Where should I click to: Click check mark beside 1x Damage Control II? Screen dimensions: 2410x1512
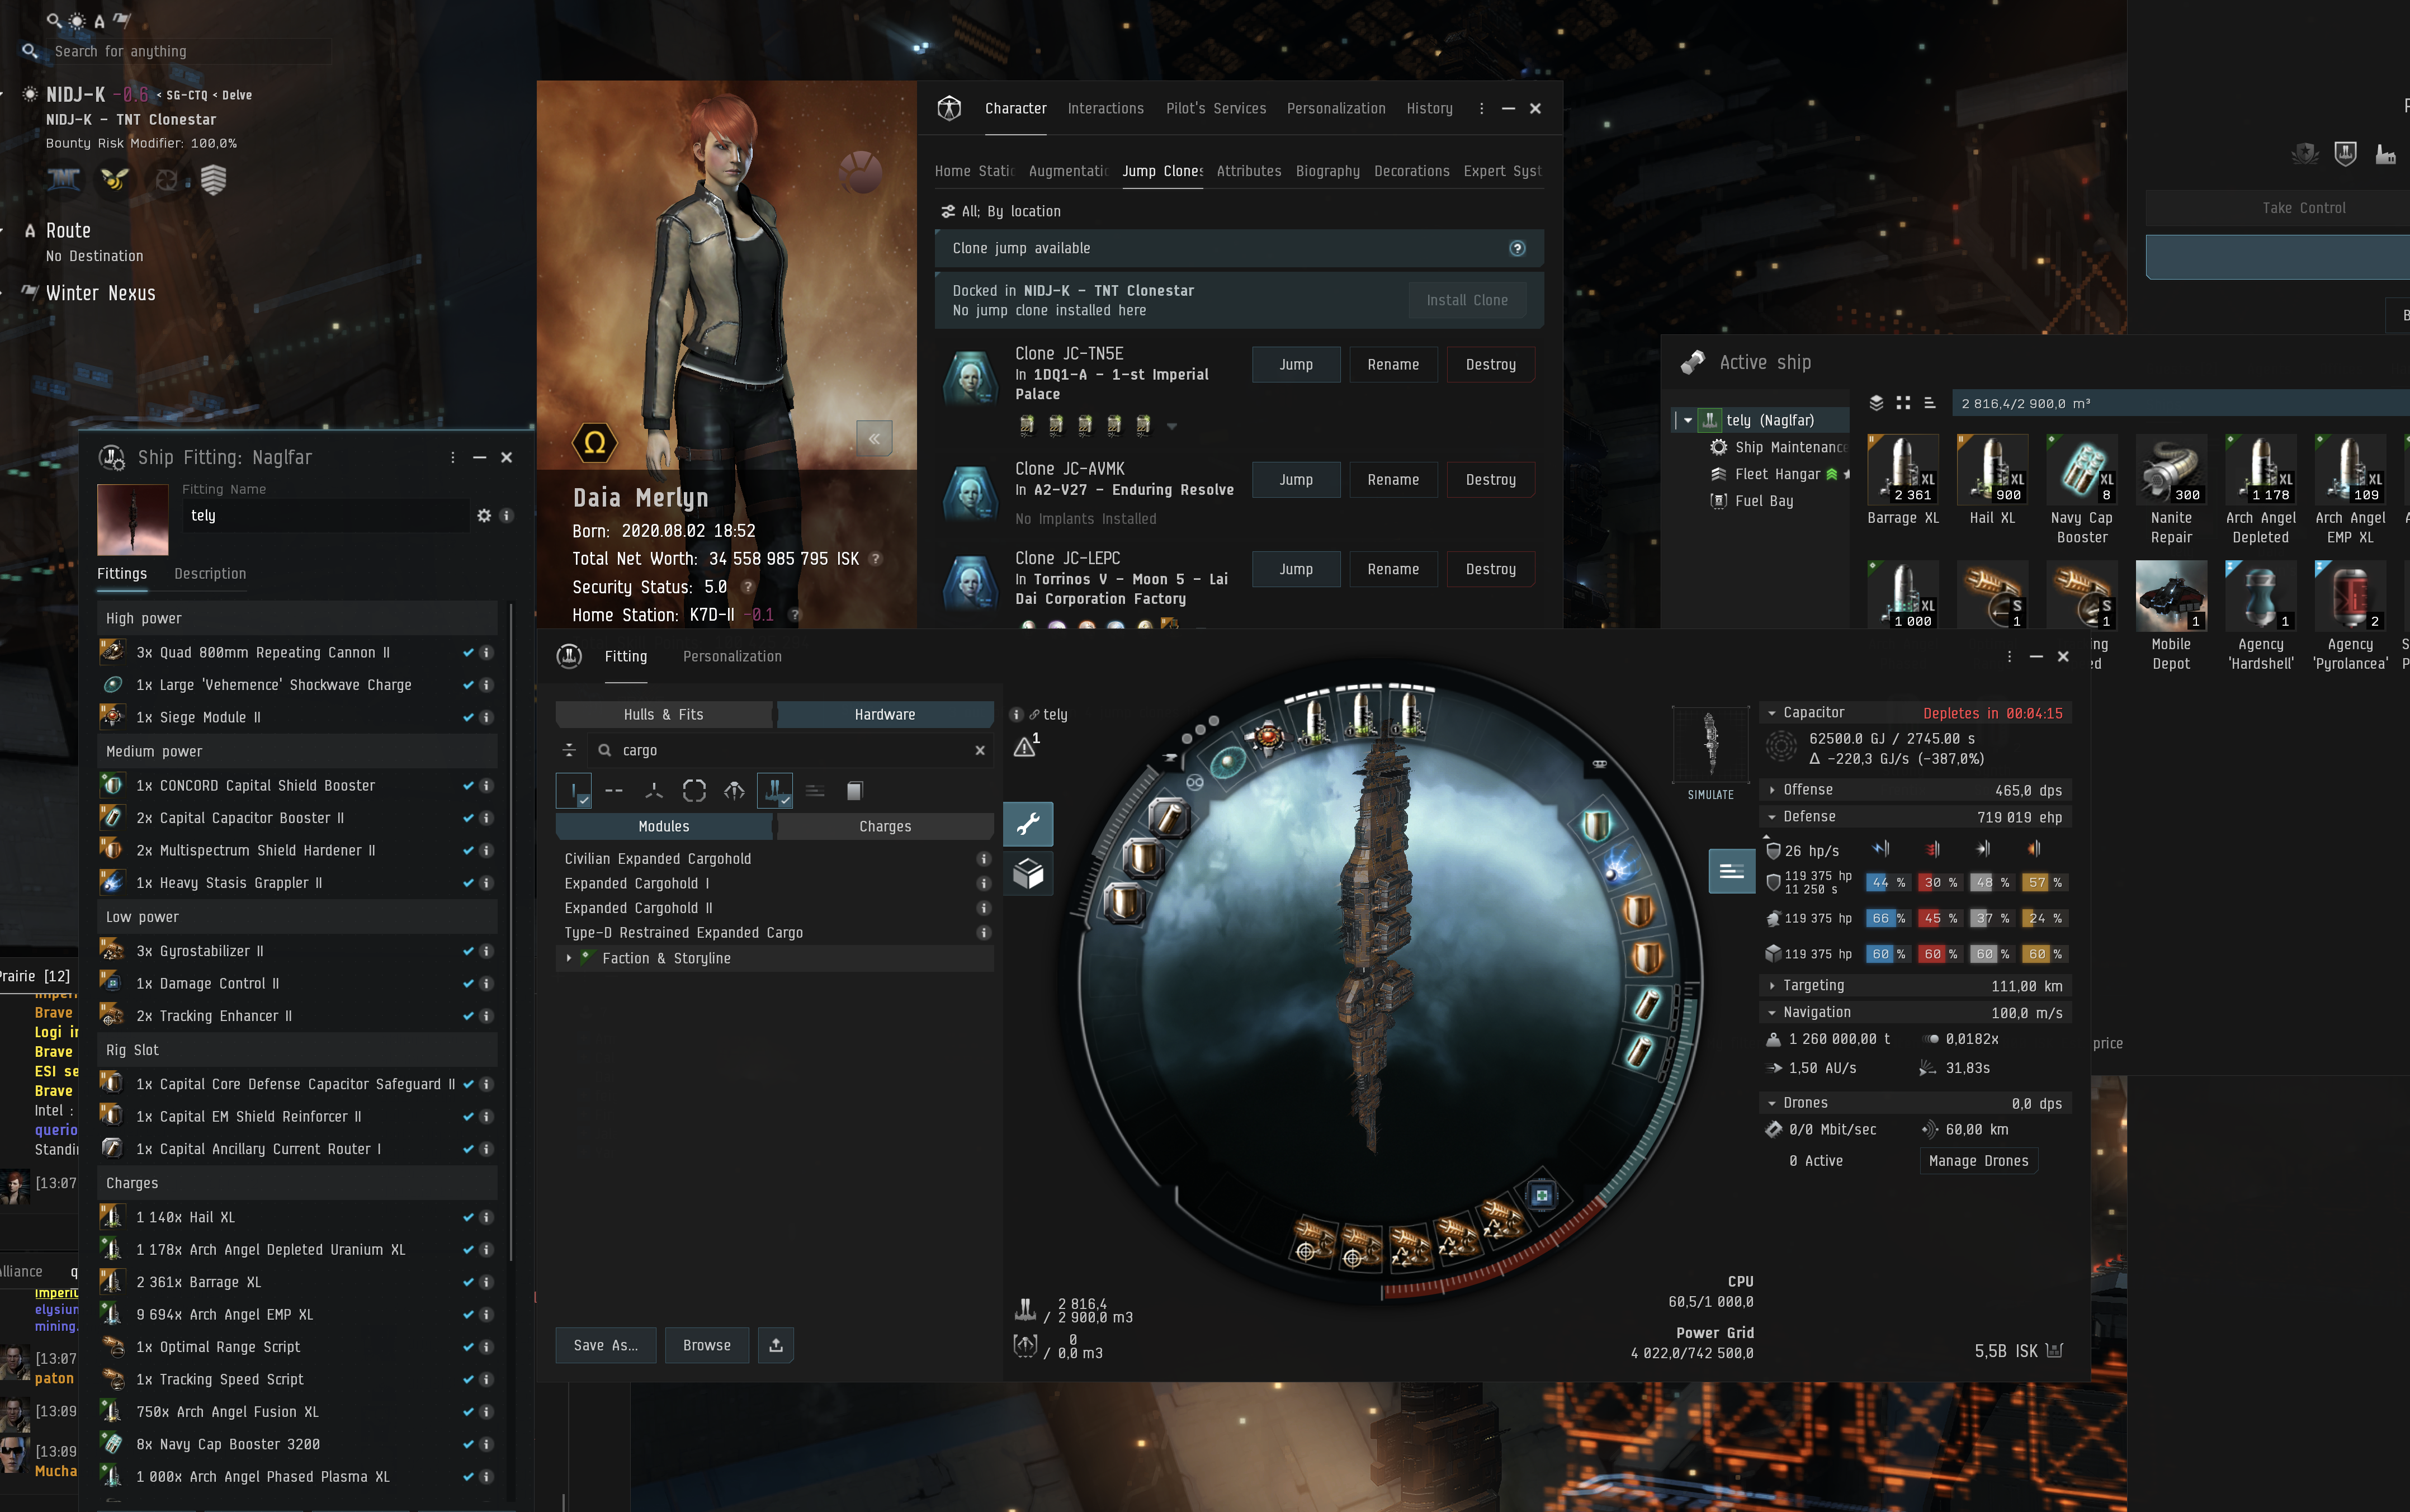pyautogui.click(x=468, y=984)
